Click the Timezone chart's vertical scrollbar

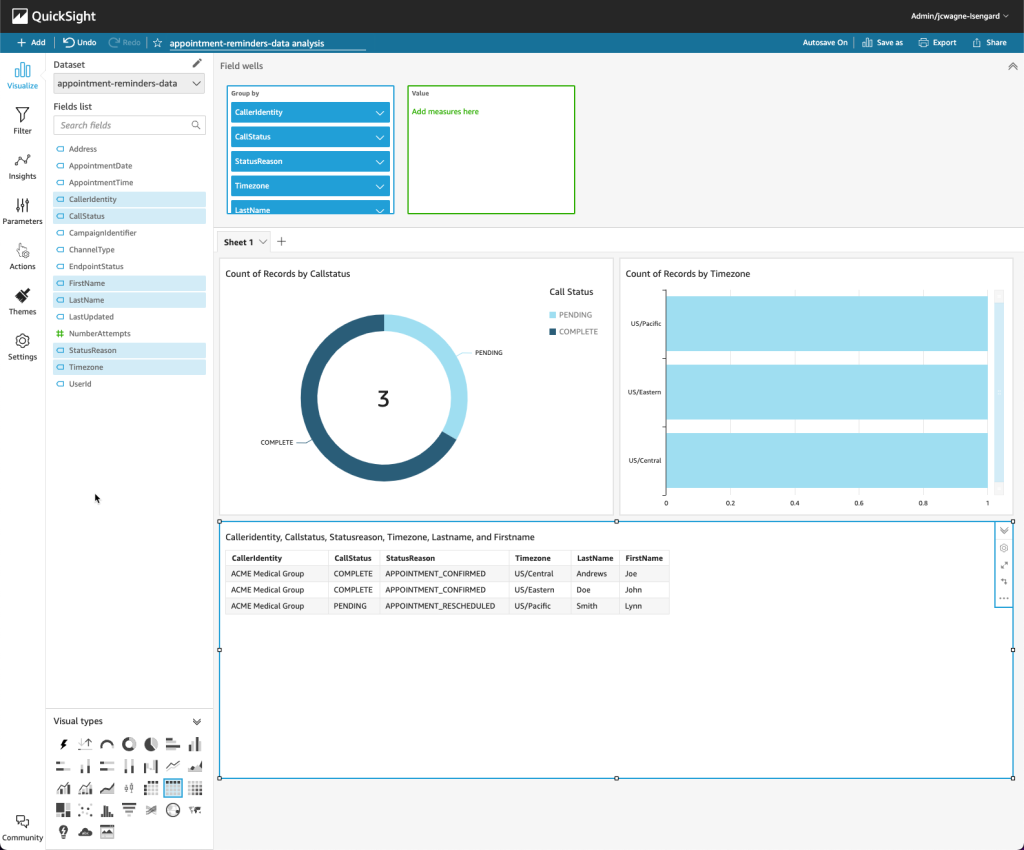997,390
